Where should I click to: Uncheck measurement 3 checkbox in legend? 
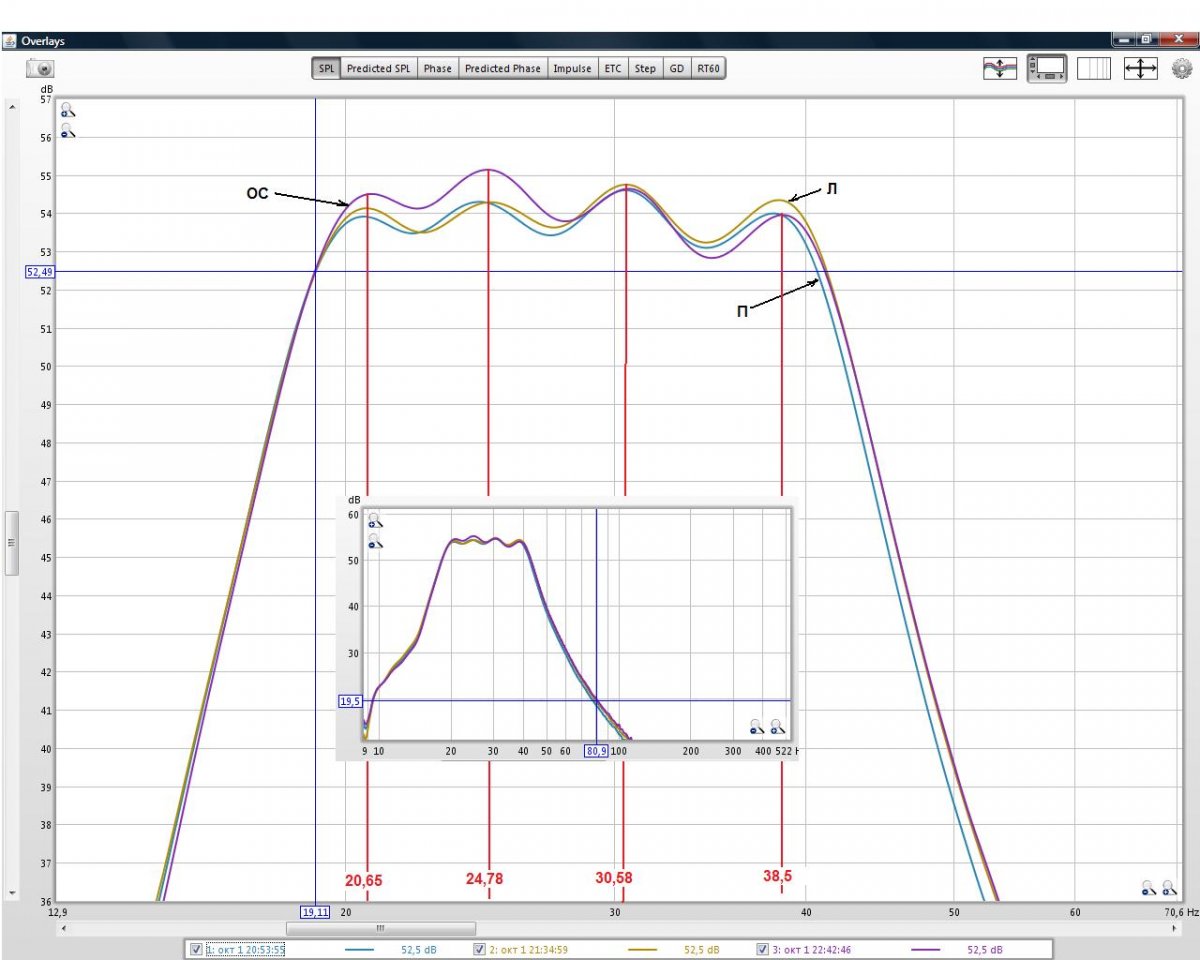click(x=762, y=949)
